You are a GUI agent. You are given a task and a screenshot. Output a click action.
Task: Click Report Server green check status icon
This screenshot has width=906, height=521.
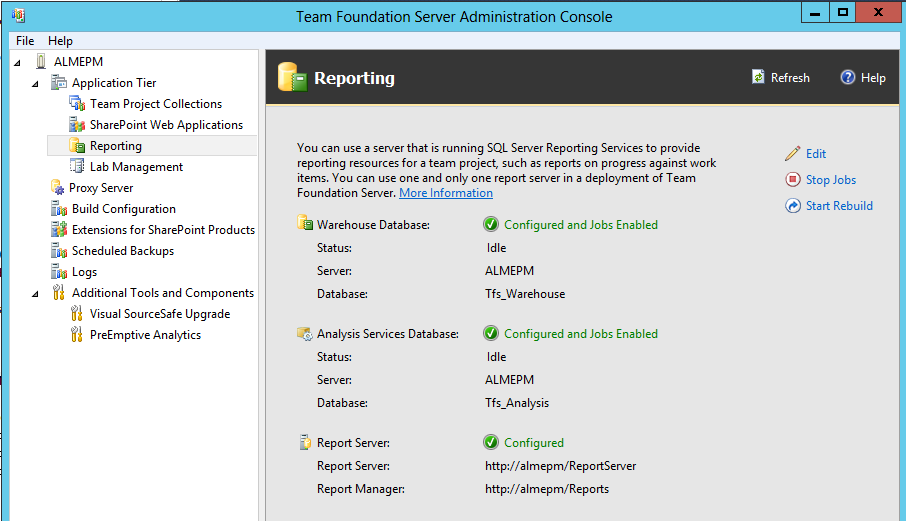click(491, 442)
